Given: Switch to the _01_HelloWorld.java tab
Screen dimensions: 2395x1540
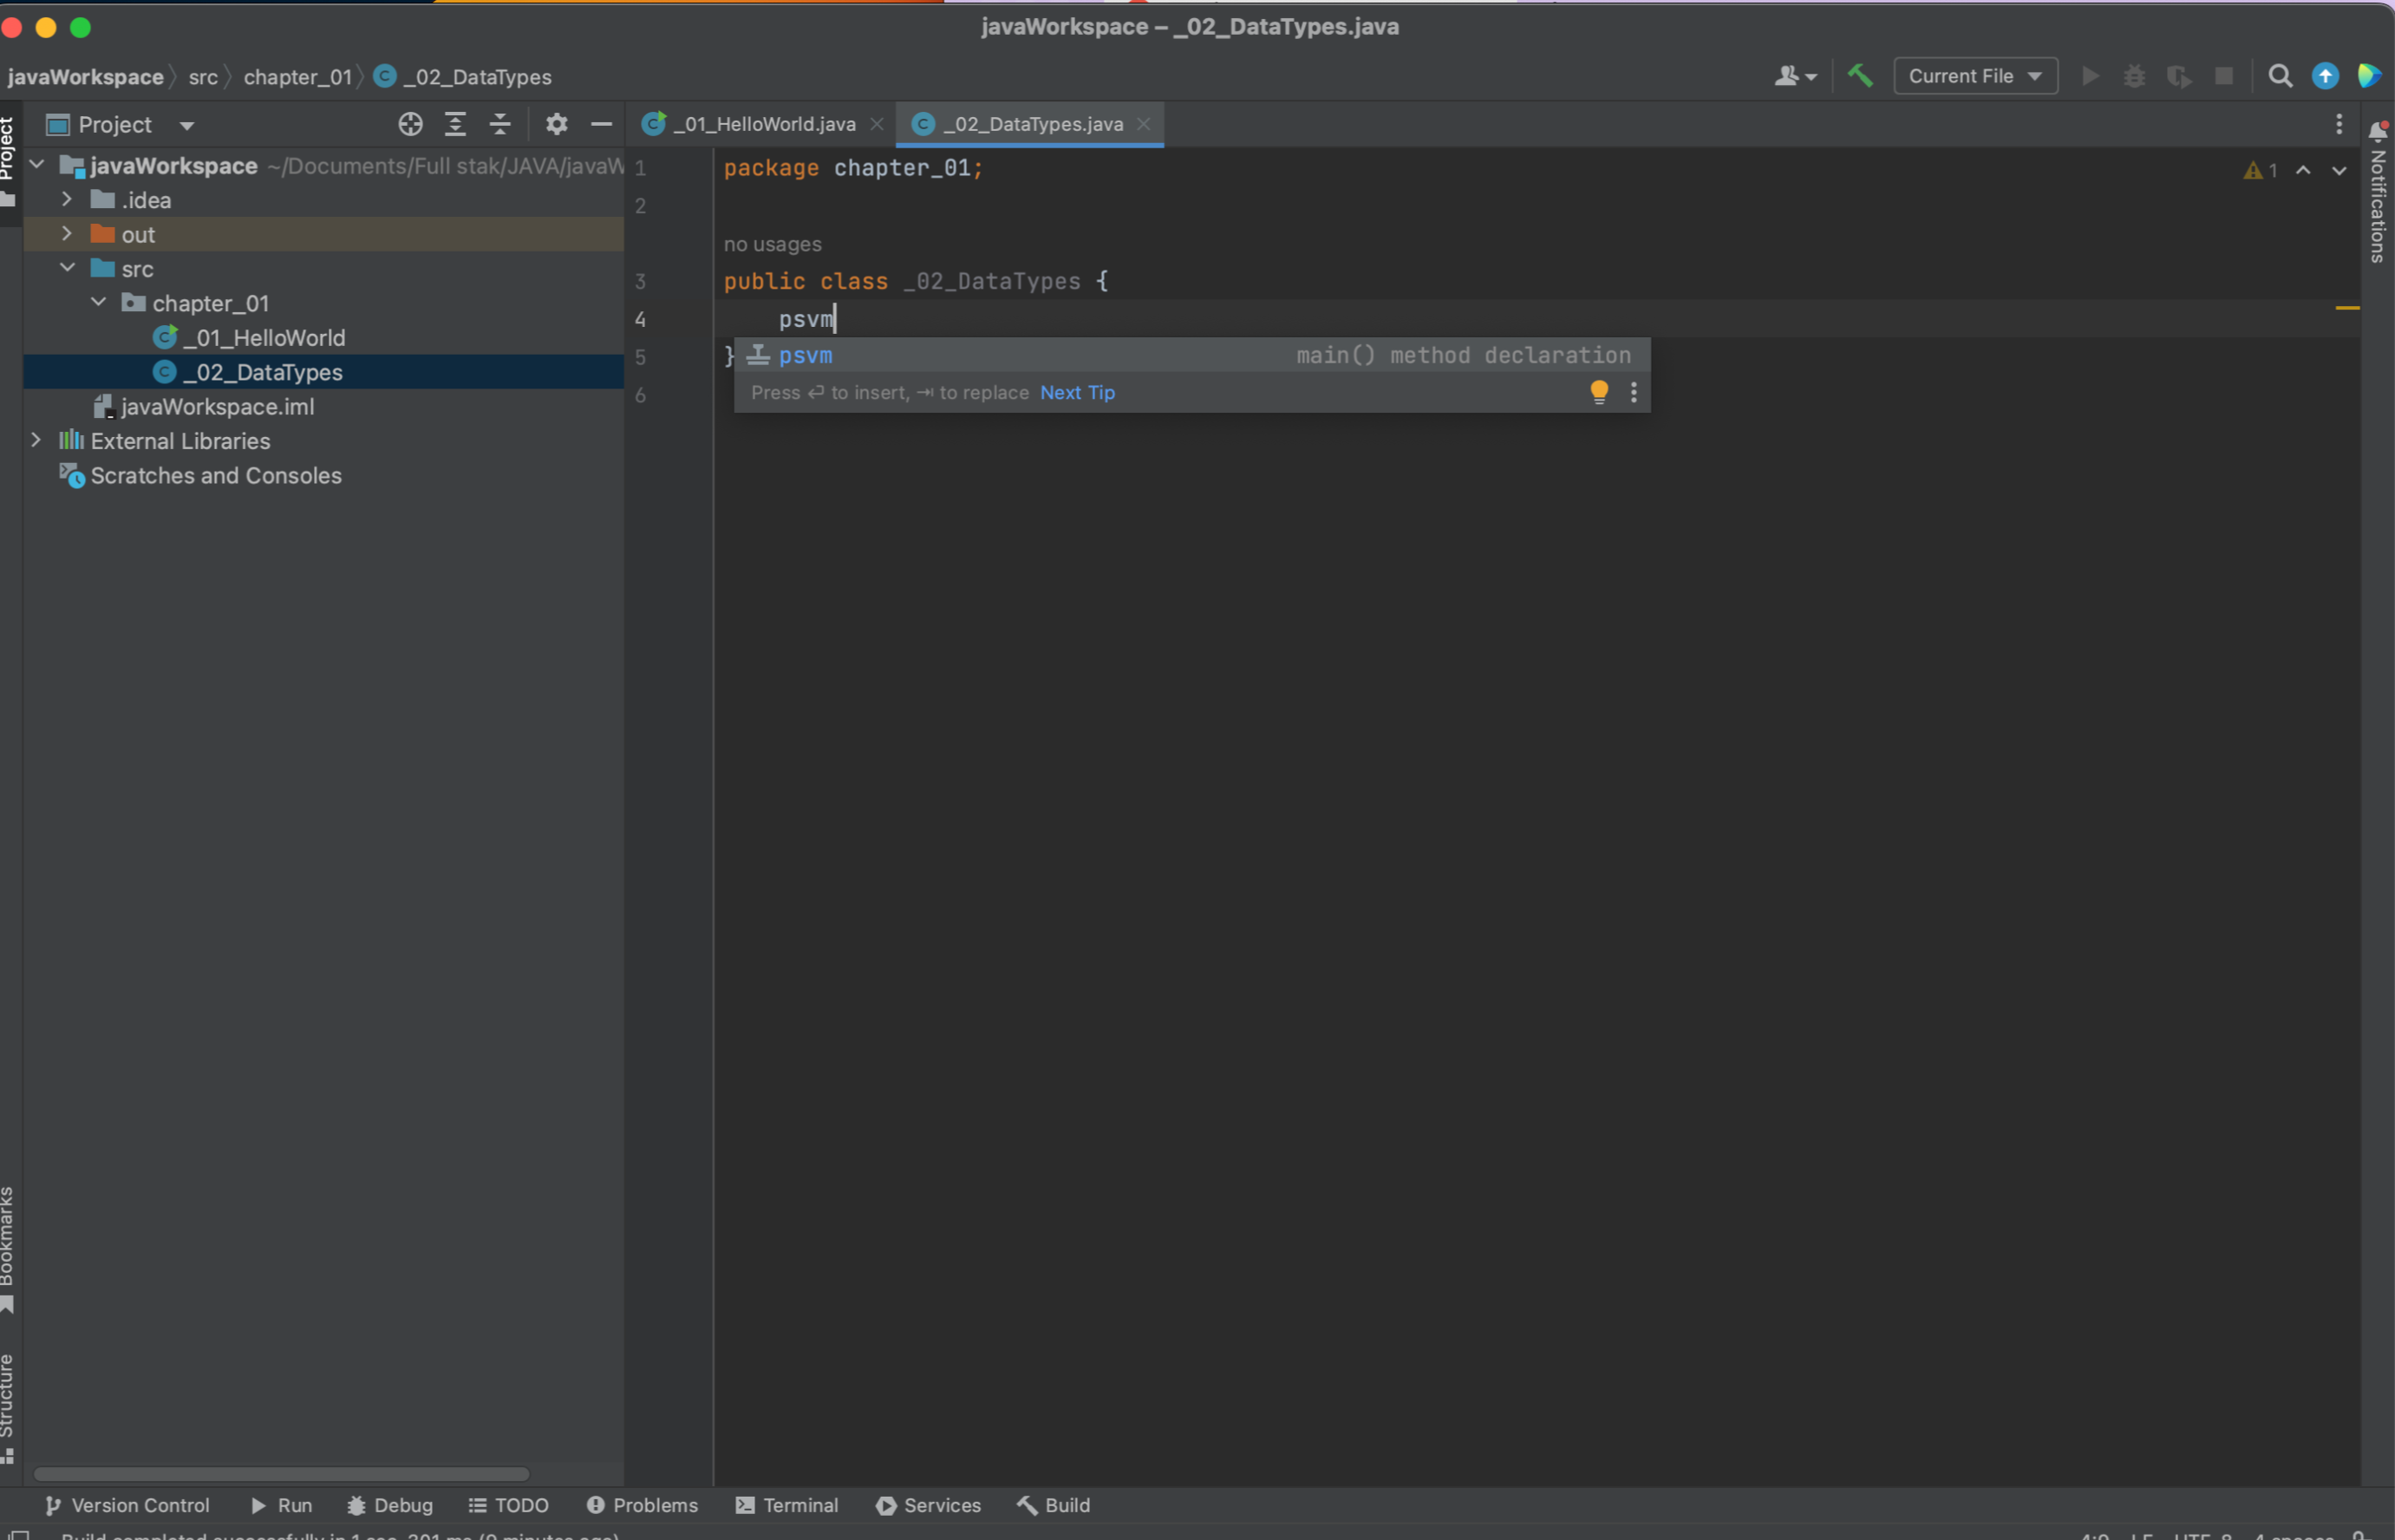Looking at the screenshot, I should 763,124.
